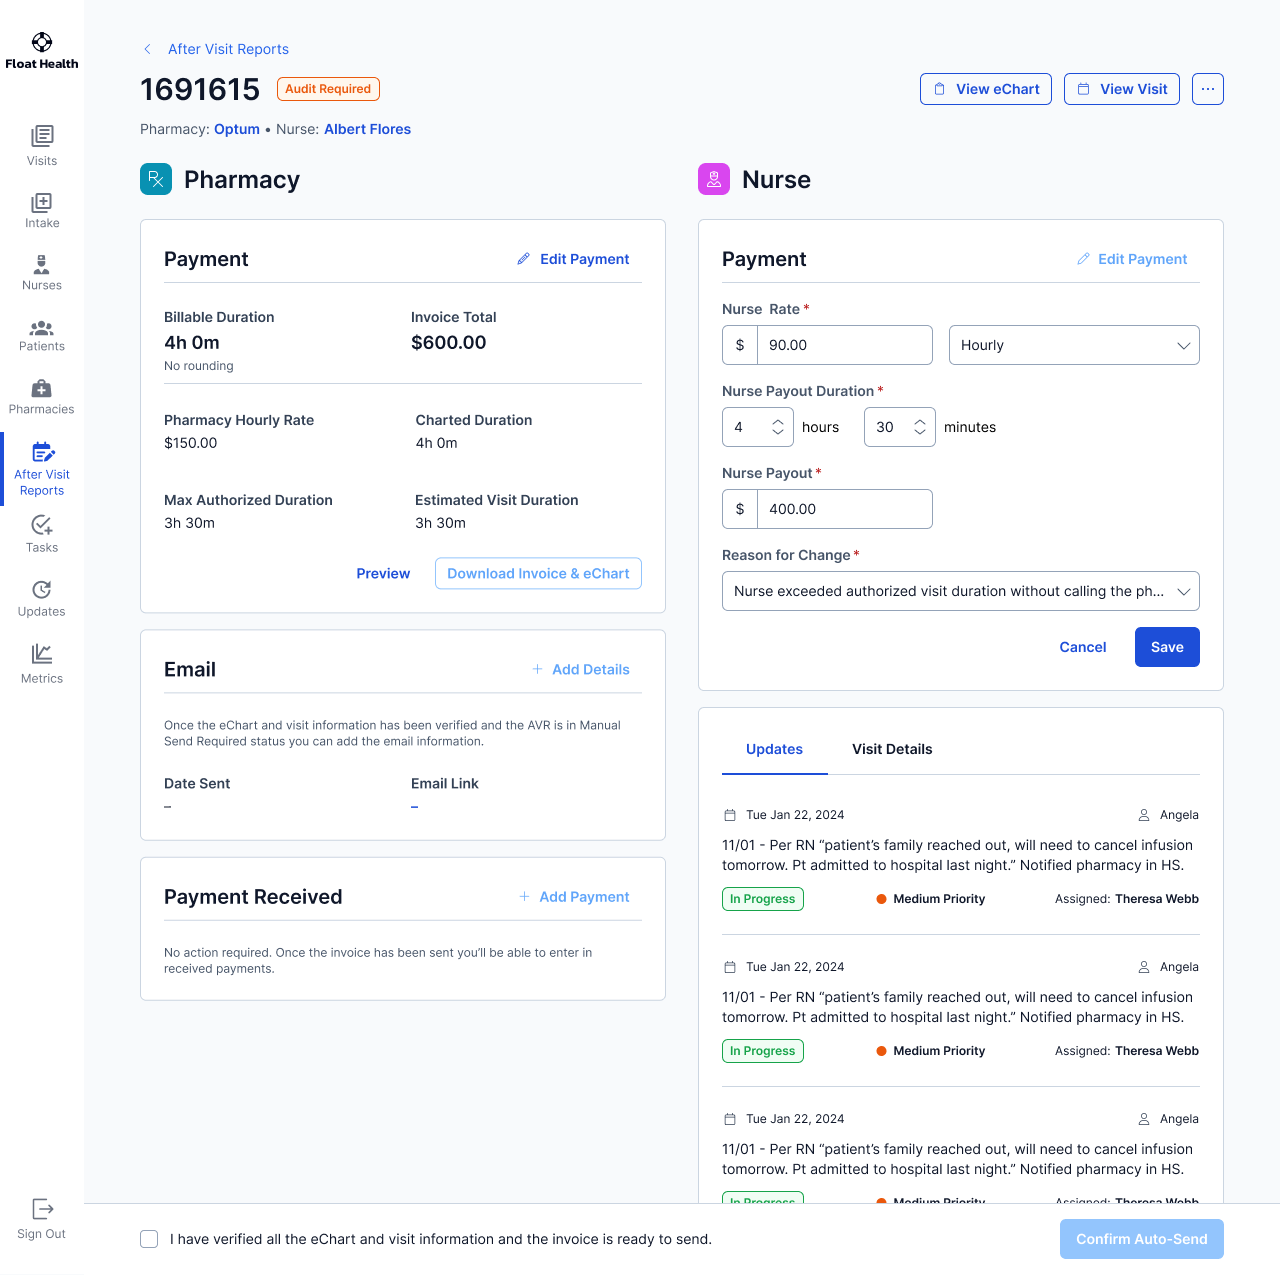Select the Intake sidebar icon
This screenshot has width=1280, height=1275.
tap(41, 209)
